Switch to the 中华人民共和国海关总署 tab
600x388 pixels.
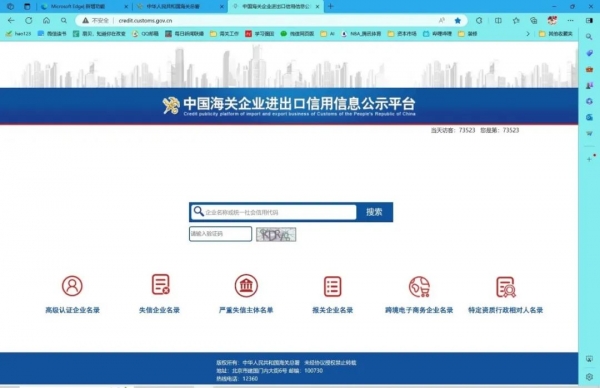pos(180,7)
